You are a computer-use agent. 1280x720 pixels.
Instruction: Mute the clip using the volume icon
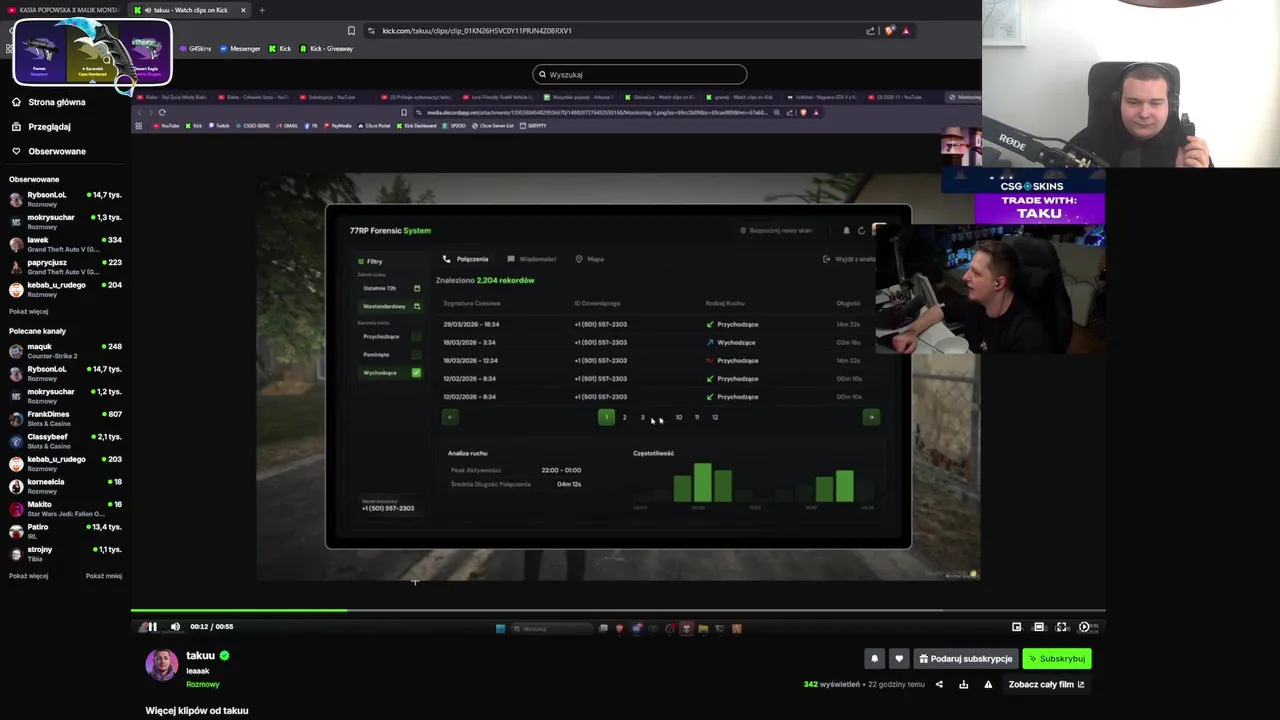tap(175, 627)
